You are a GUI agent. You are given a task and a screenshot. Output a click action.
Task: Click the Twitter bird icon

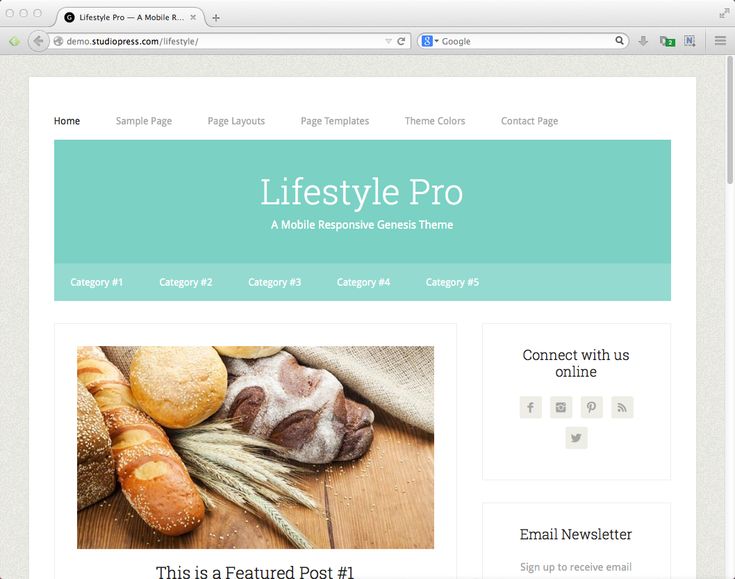coord(576,438)
